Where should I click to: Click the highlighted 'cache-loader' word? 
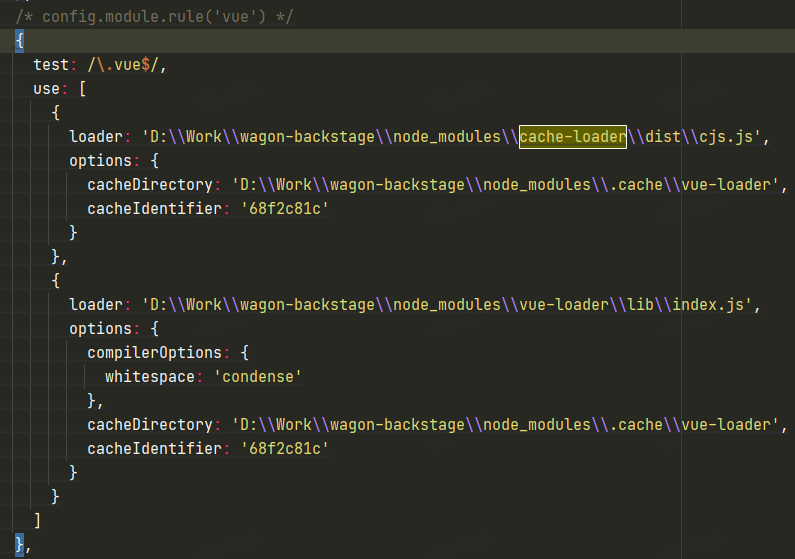(x=572, y=137)
